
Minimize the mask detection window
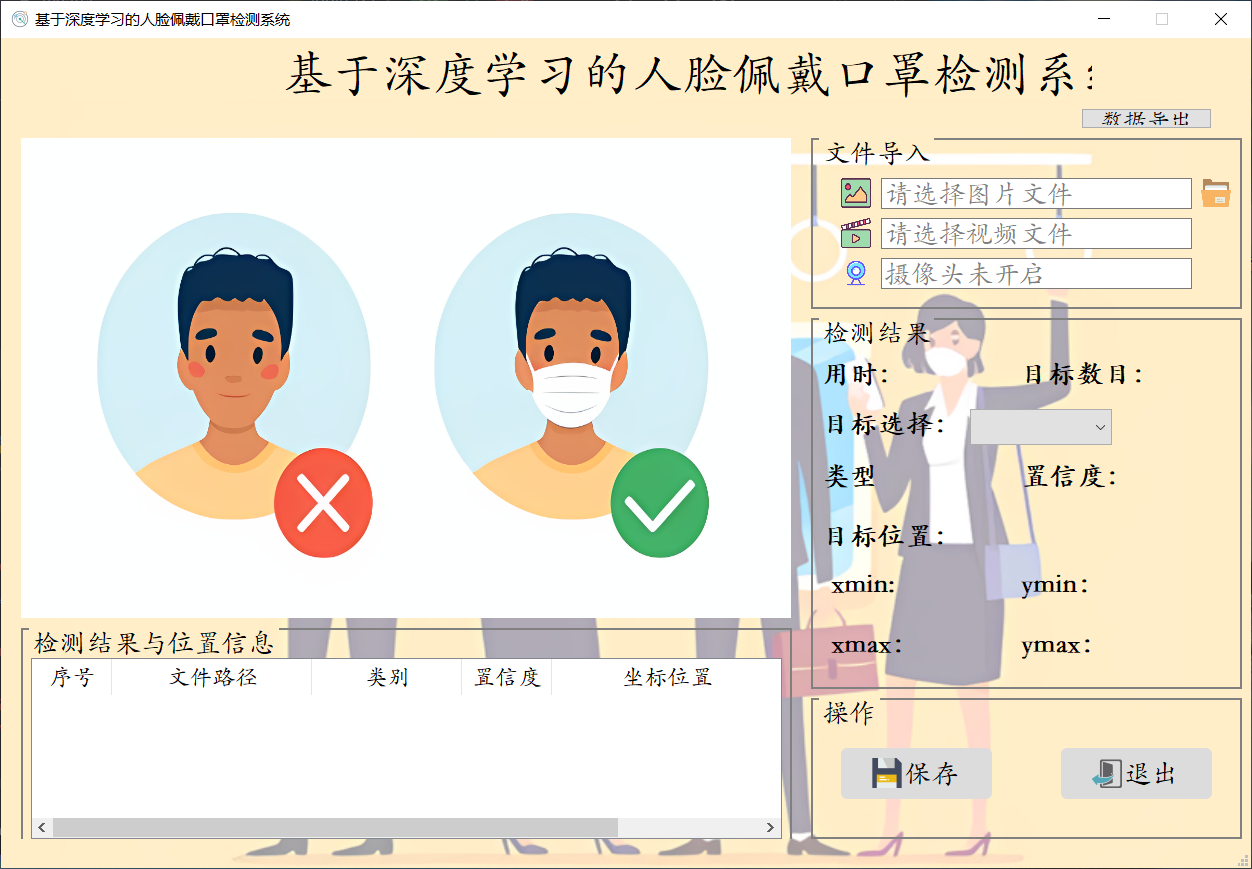pos(1105,19)
